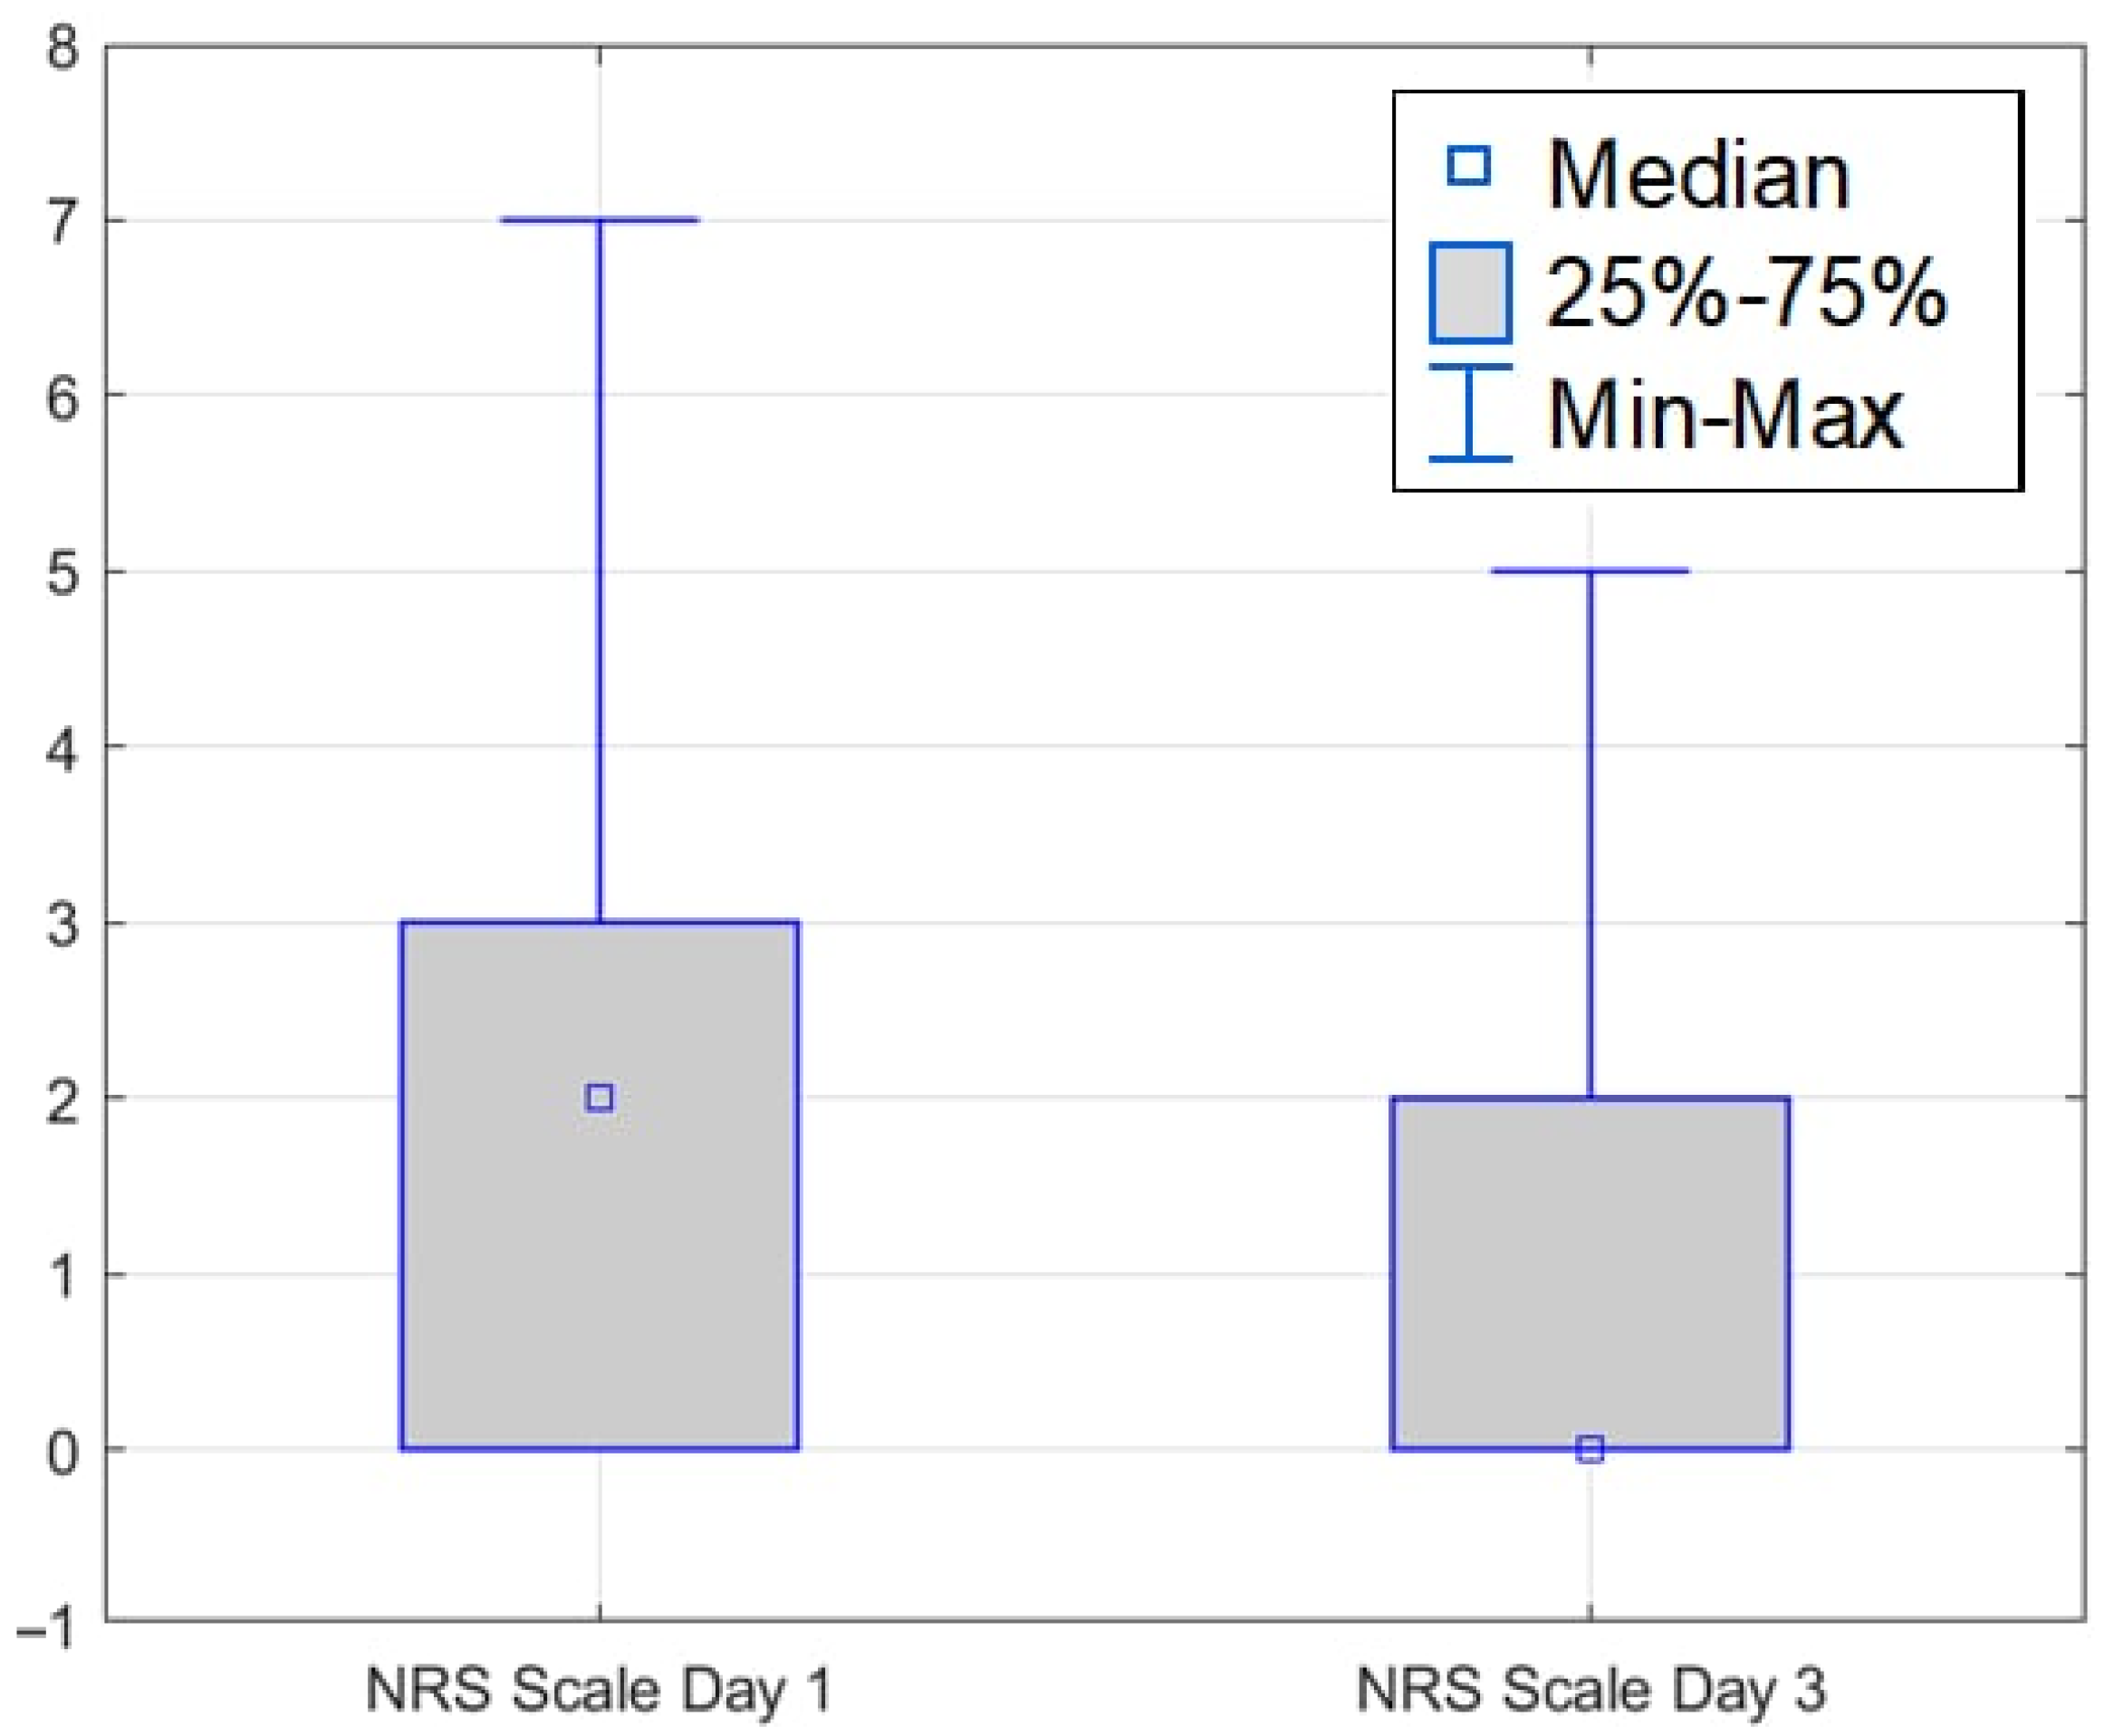This screenshot has height=1736, width=2114.
Task: Select the Day 1 median square marker
Action: point(599,1098)
